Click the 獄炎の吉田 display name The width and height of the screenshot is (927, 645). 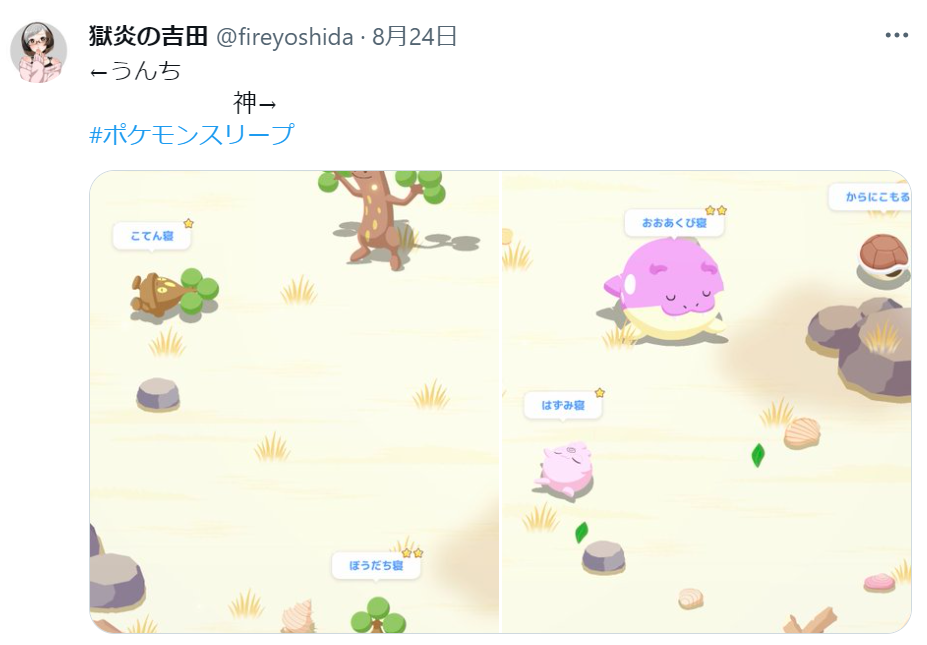click(148, 37)
